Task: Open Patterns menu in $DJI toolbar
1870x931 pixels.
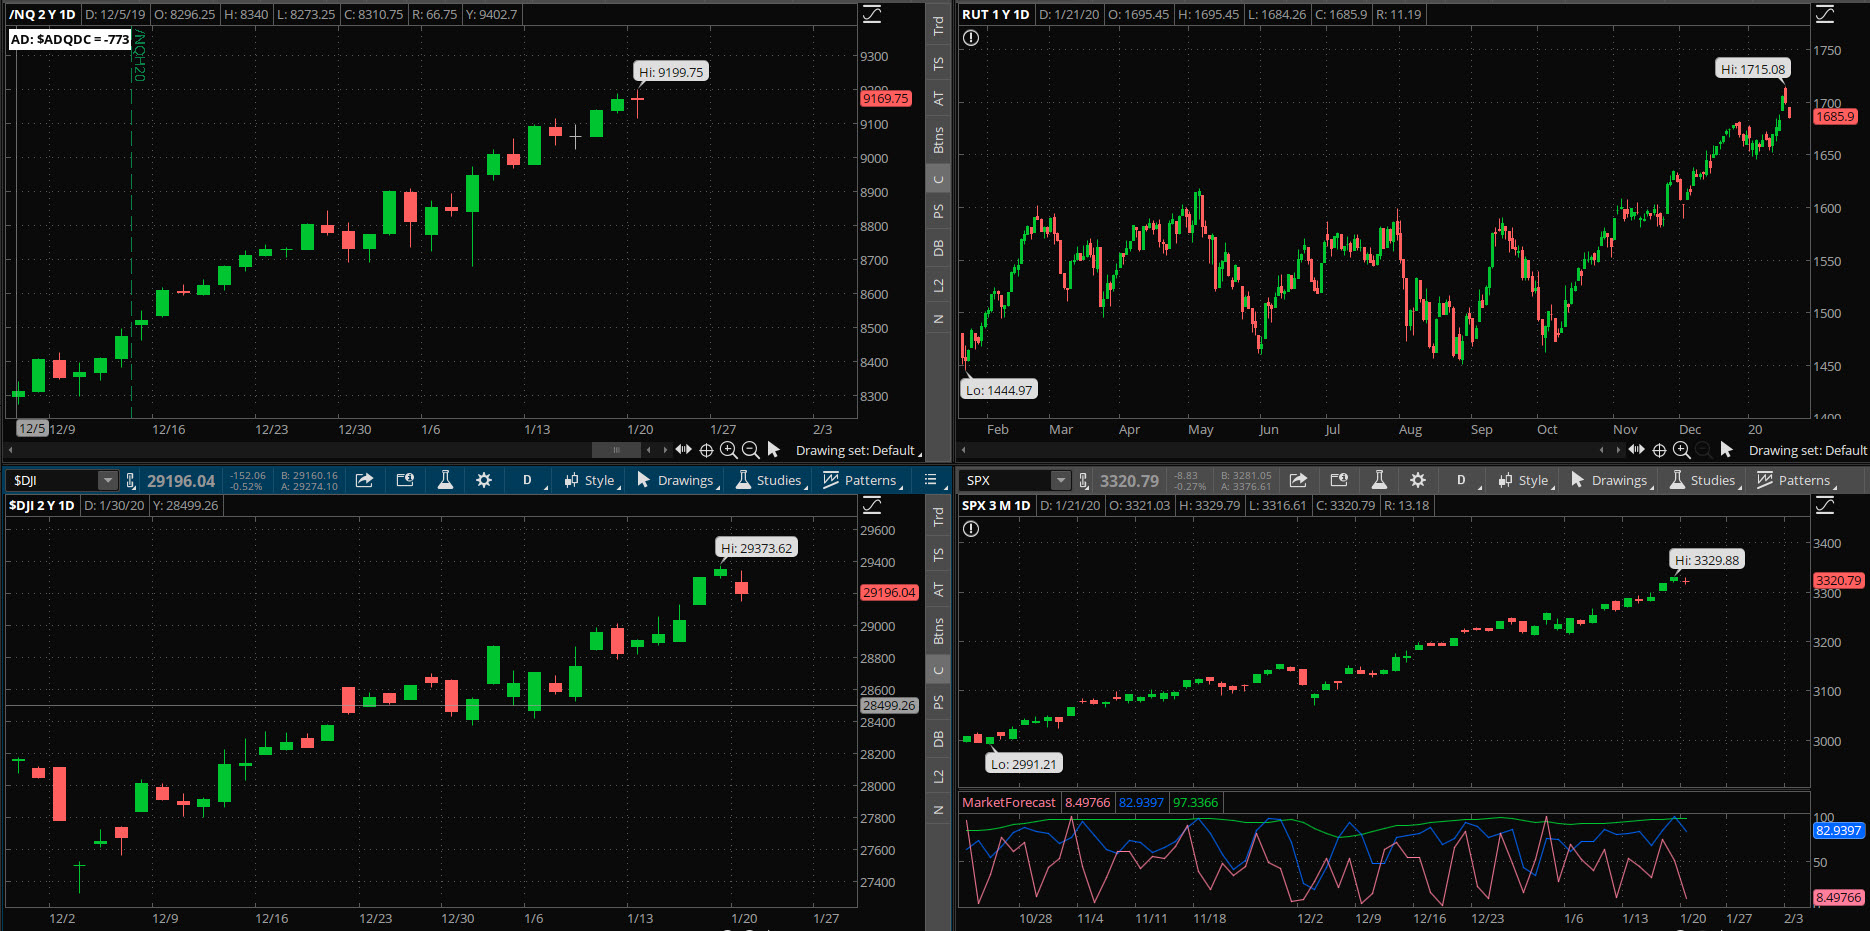Action: pyautogui.click(x=862, y=480)
